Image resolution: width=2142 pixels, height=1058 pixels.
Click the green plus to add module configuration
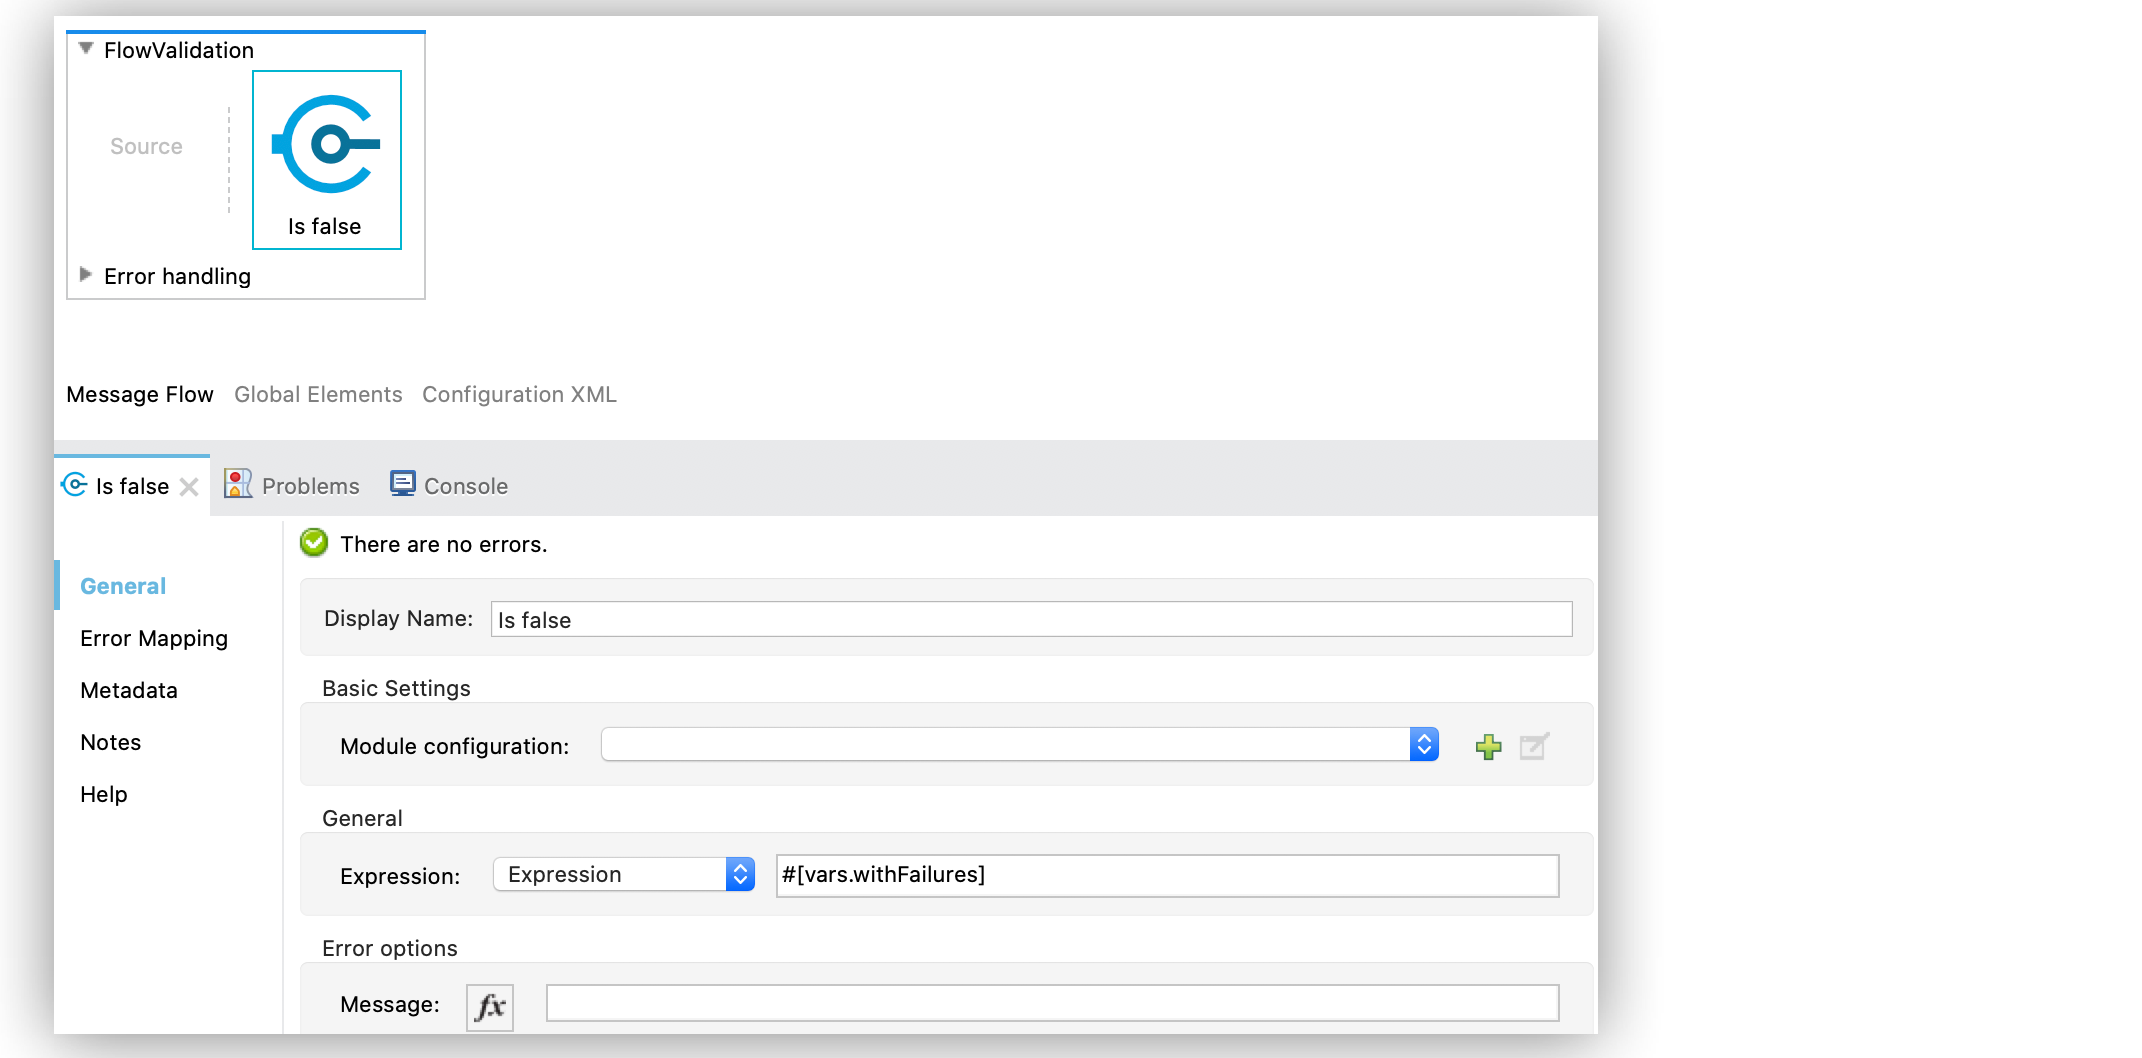click(1488, 747)
